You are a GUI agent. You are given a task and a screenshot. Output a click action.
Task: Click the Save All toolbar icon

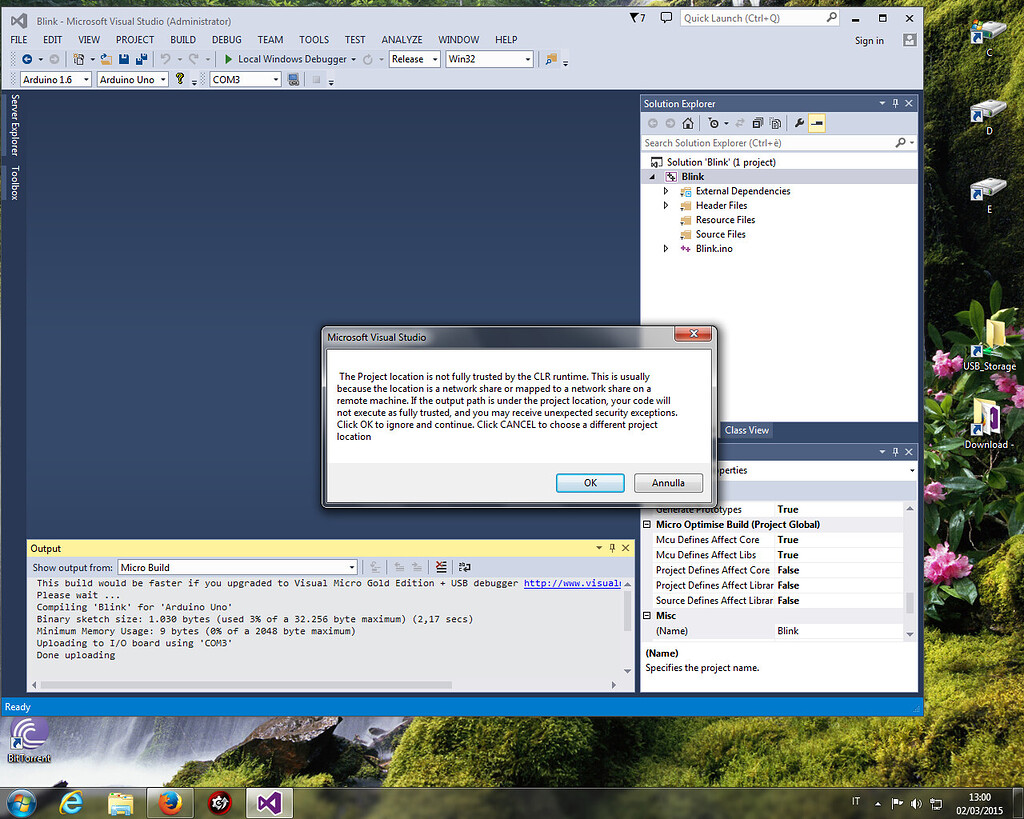(x=141, y=59)
